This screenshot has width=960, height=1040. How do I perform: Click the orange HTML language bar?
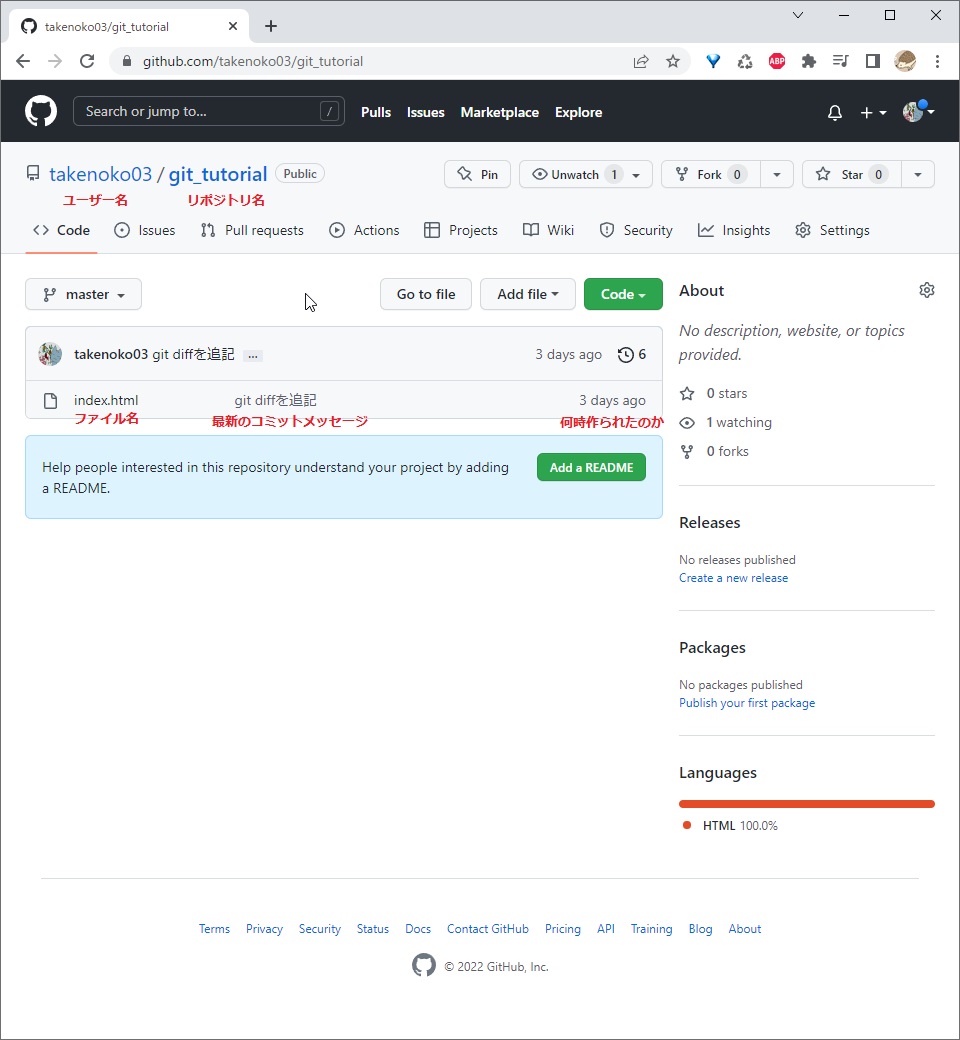tap(807, 804)
